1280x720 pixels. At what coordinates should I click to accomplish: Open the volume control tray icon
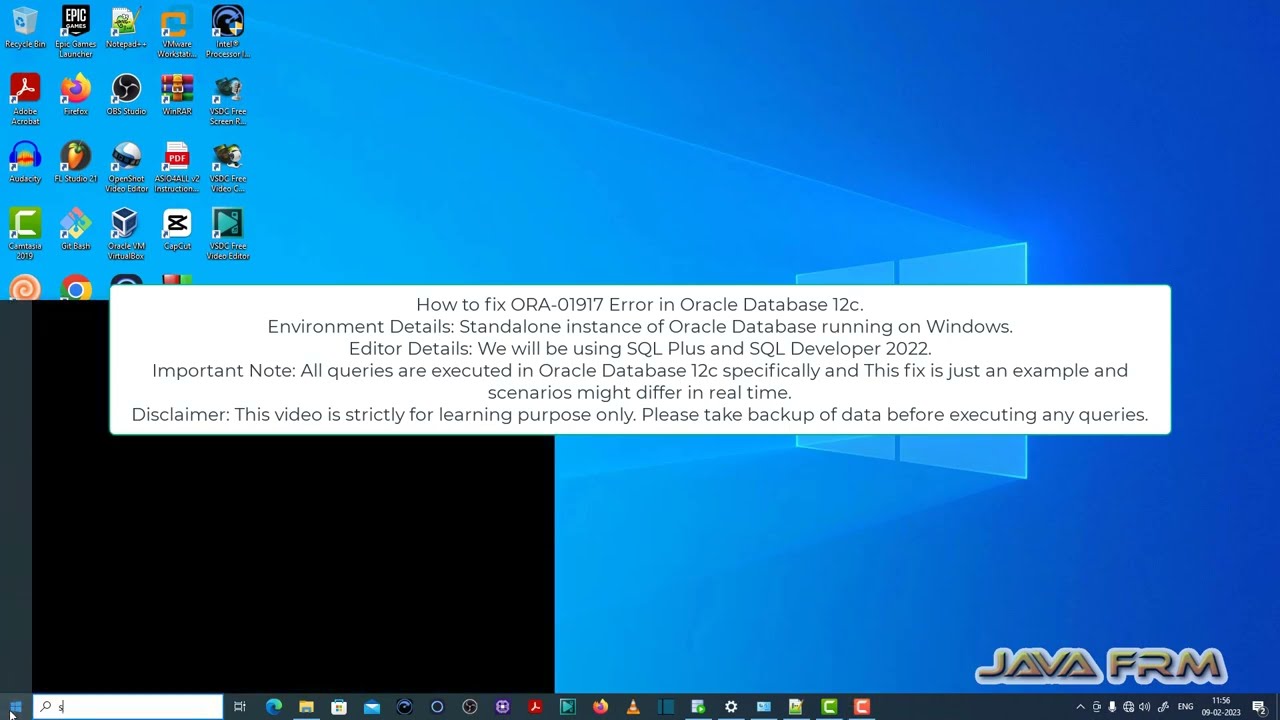click(x=1144, y=707)
